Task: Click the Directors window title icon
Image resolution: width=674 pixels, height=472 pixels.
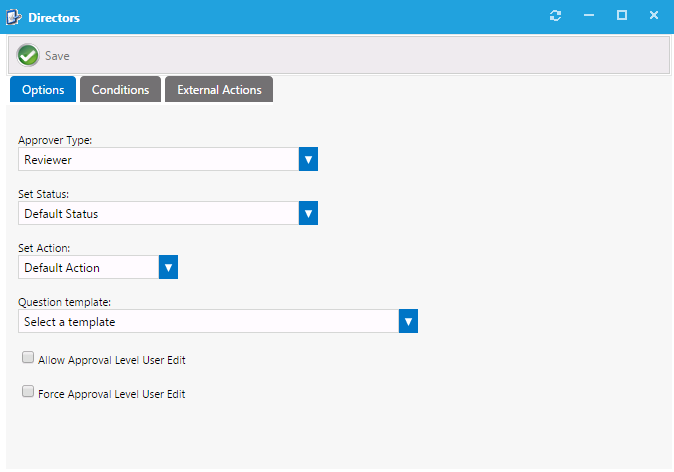Action: click(14, 17)
